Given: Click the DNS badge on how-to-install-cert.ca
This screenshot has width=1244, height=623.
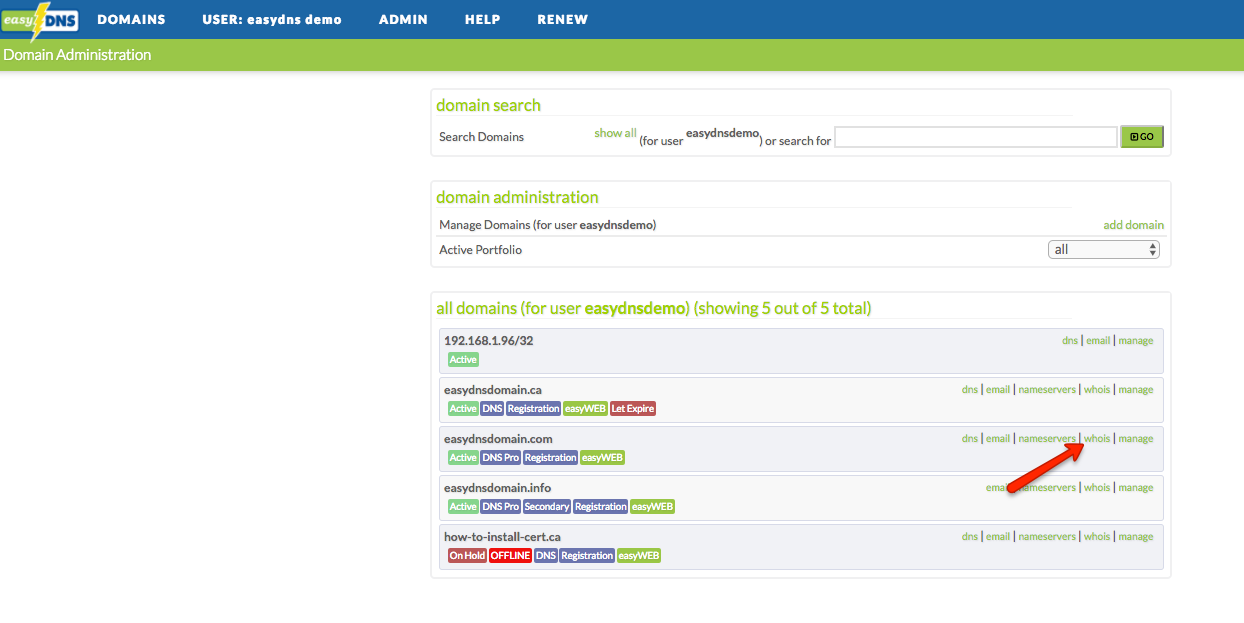Looking at the screenshot, I should point(545,556).
